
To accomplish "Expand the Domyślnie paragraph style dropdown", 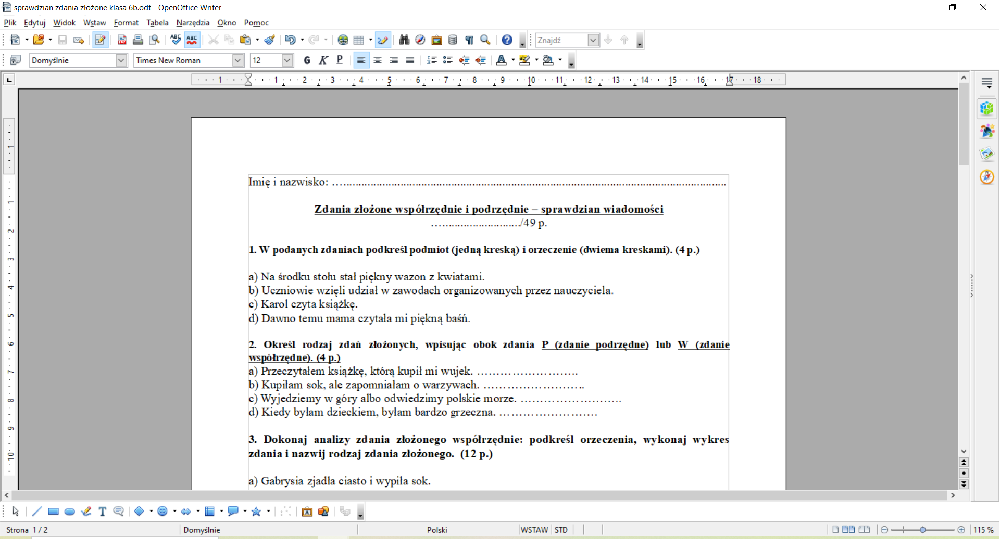I will (121, 60).
